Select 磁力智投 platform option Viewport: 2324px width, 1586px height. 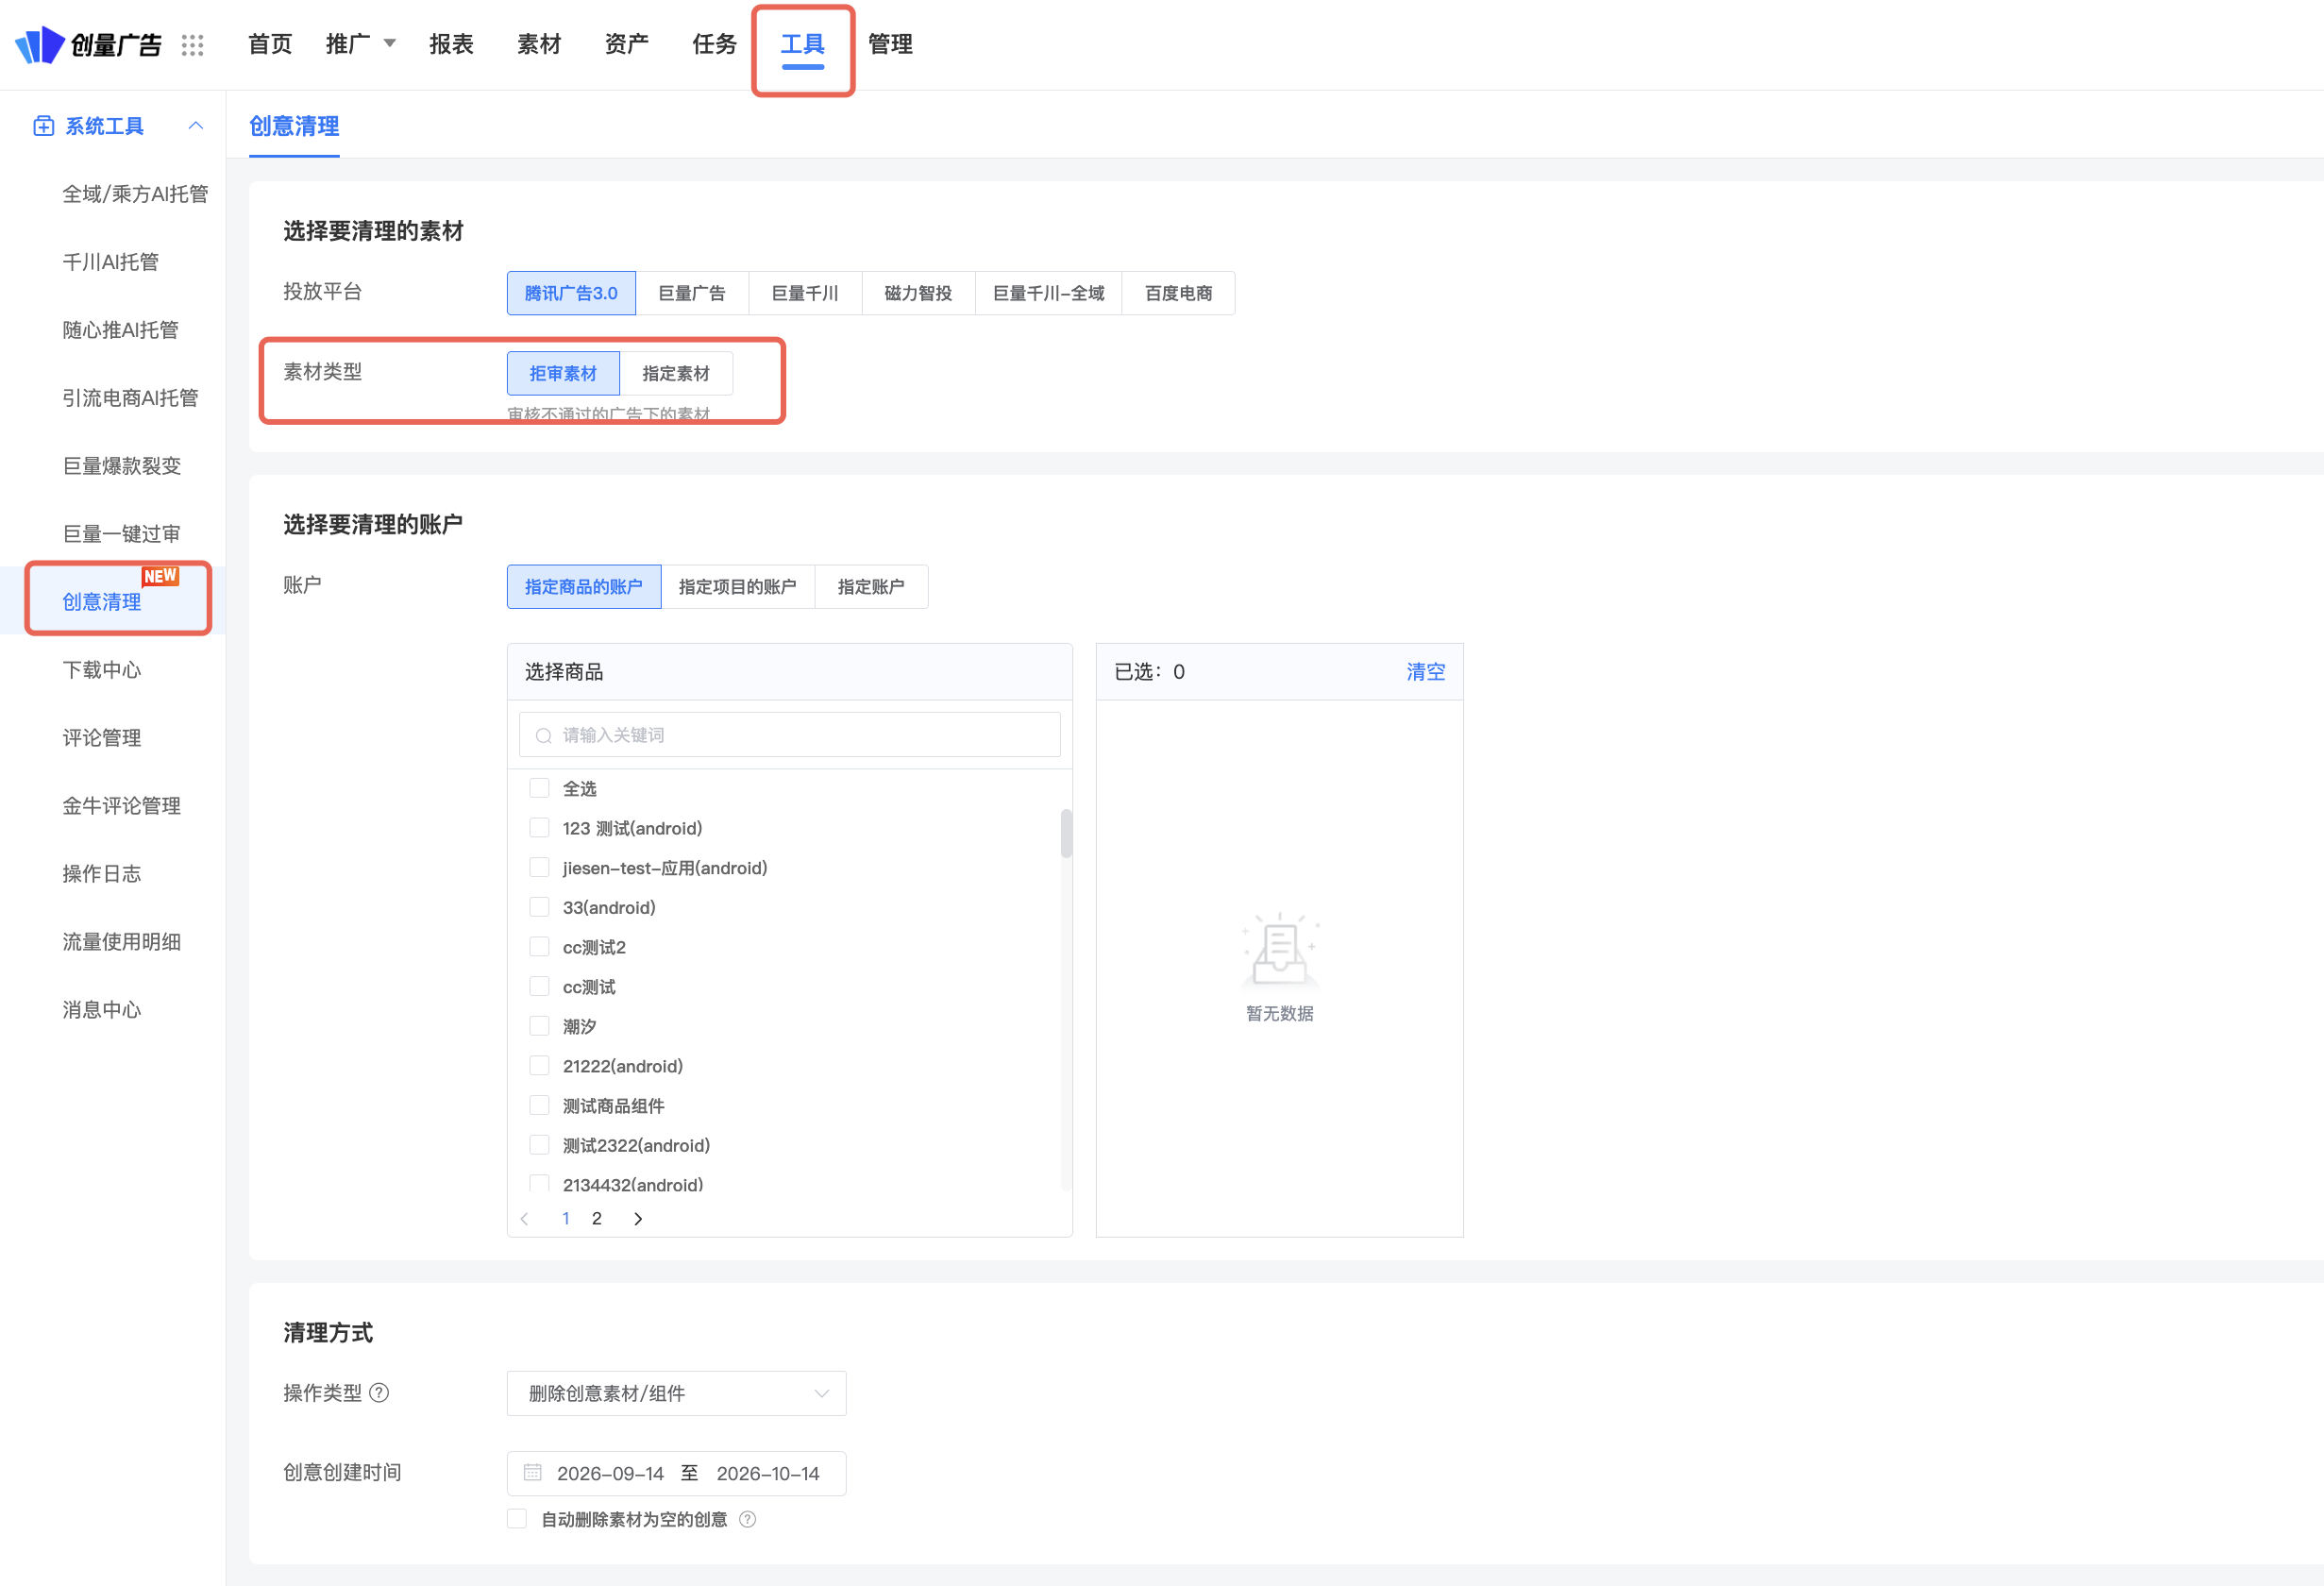[918, 293]
